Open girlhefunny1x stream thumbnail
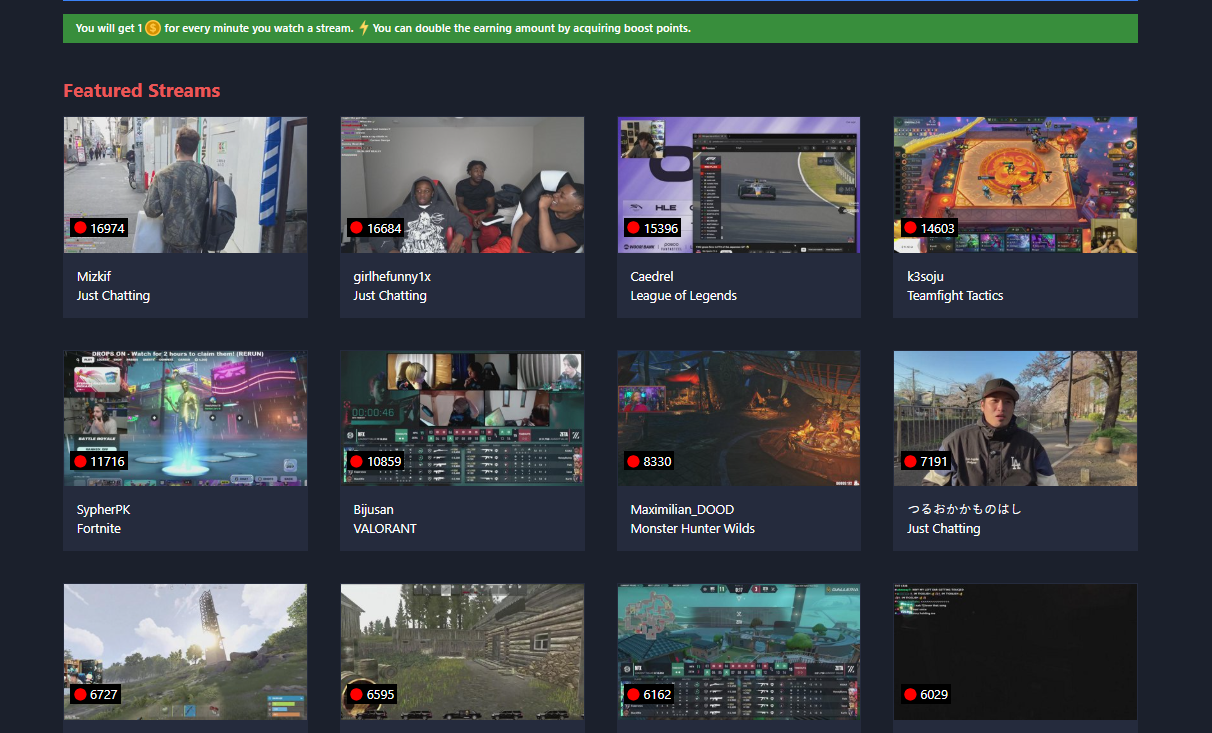1212x733 pixels. pos(462,185)
